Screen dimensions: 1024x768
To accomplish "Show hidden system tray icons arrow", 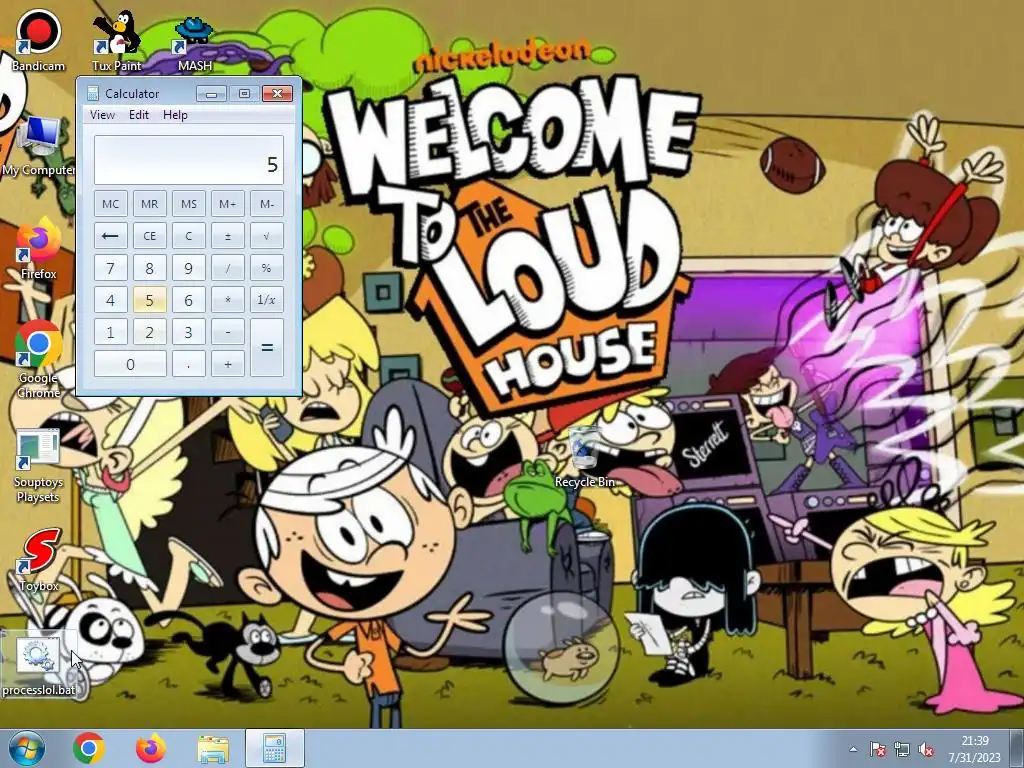I will [853, 749].
